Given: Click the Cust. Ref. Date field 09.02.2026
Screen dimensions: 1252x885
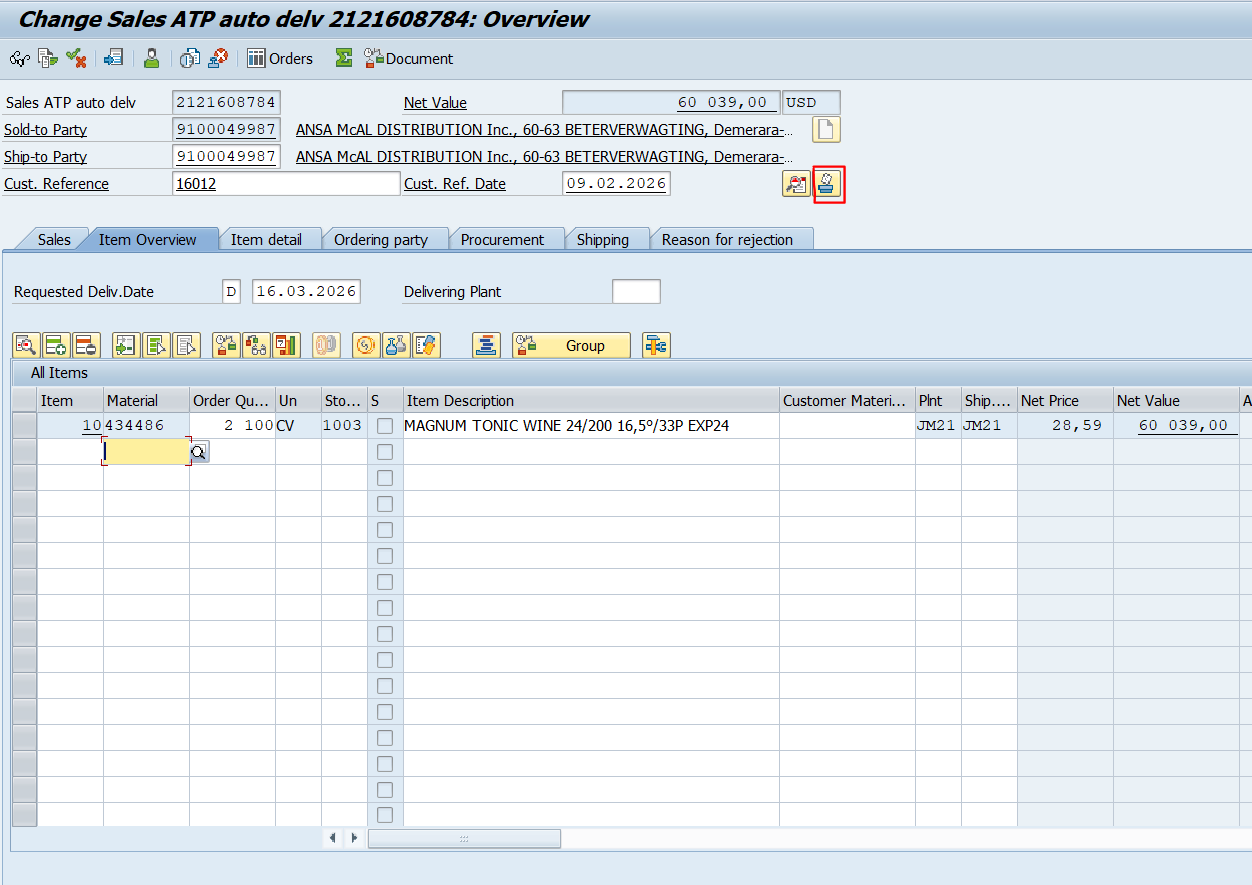Looking at the screenshot, I should click(616, 184).
